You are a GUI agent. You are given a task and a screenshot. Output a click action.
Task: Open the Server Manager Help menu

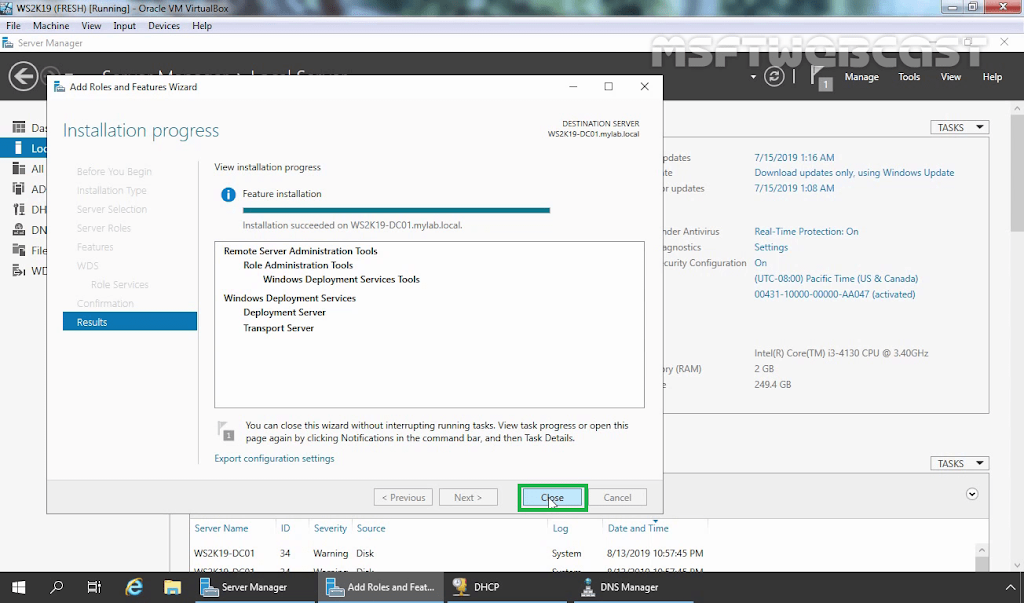(992, 76)
